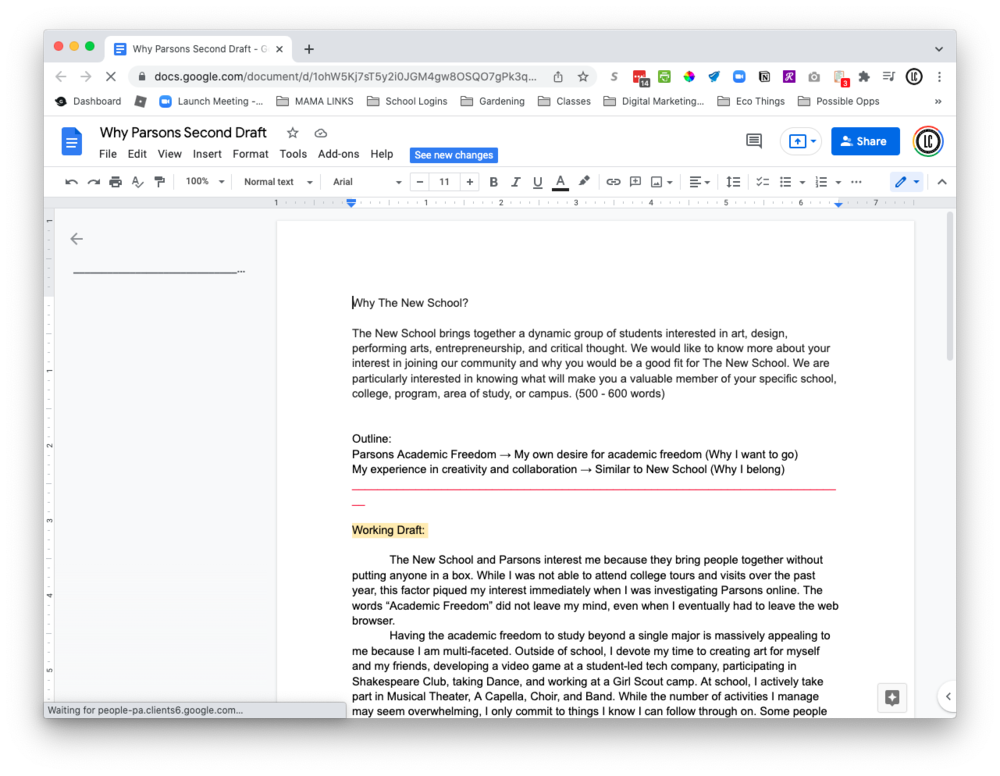Open the File menu
1000x776 pixels.
[x=108, y=154]
